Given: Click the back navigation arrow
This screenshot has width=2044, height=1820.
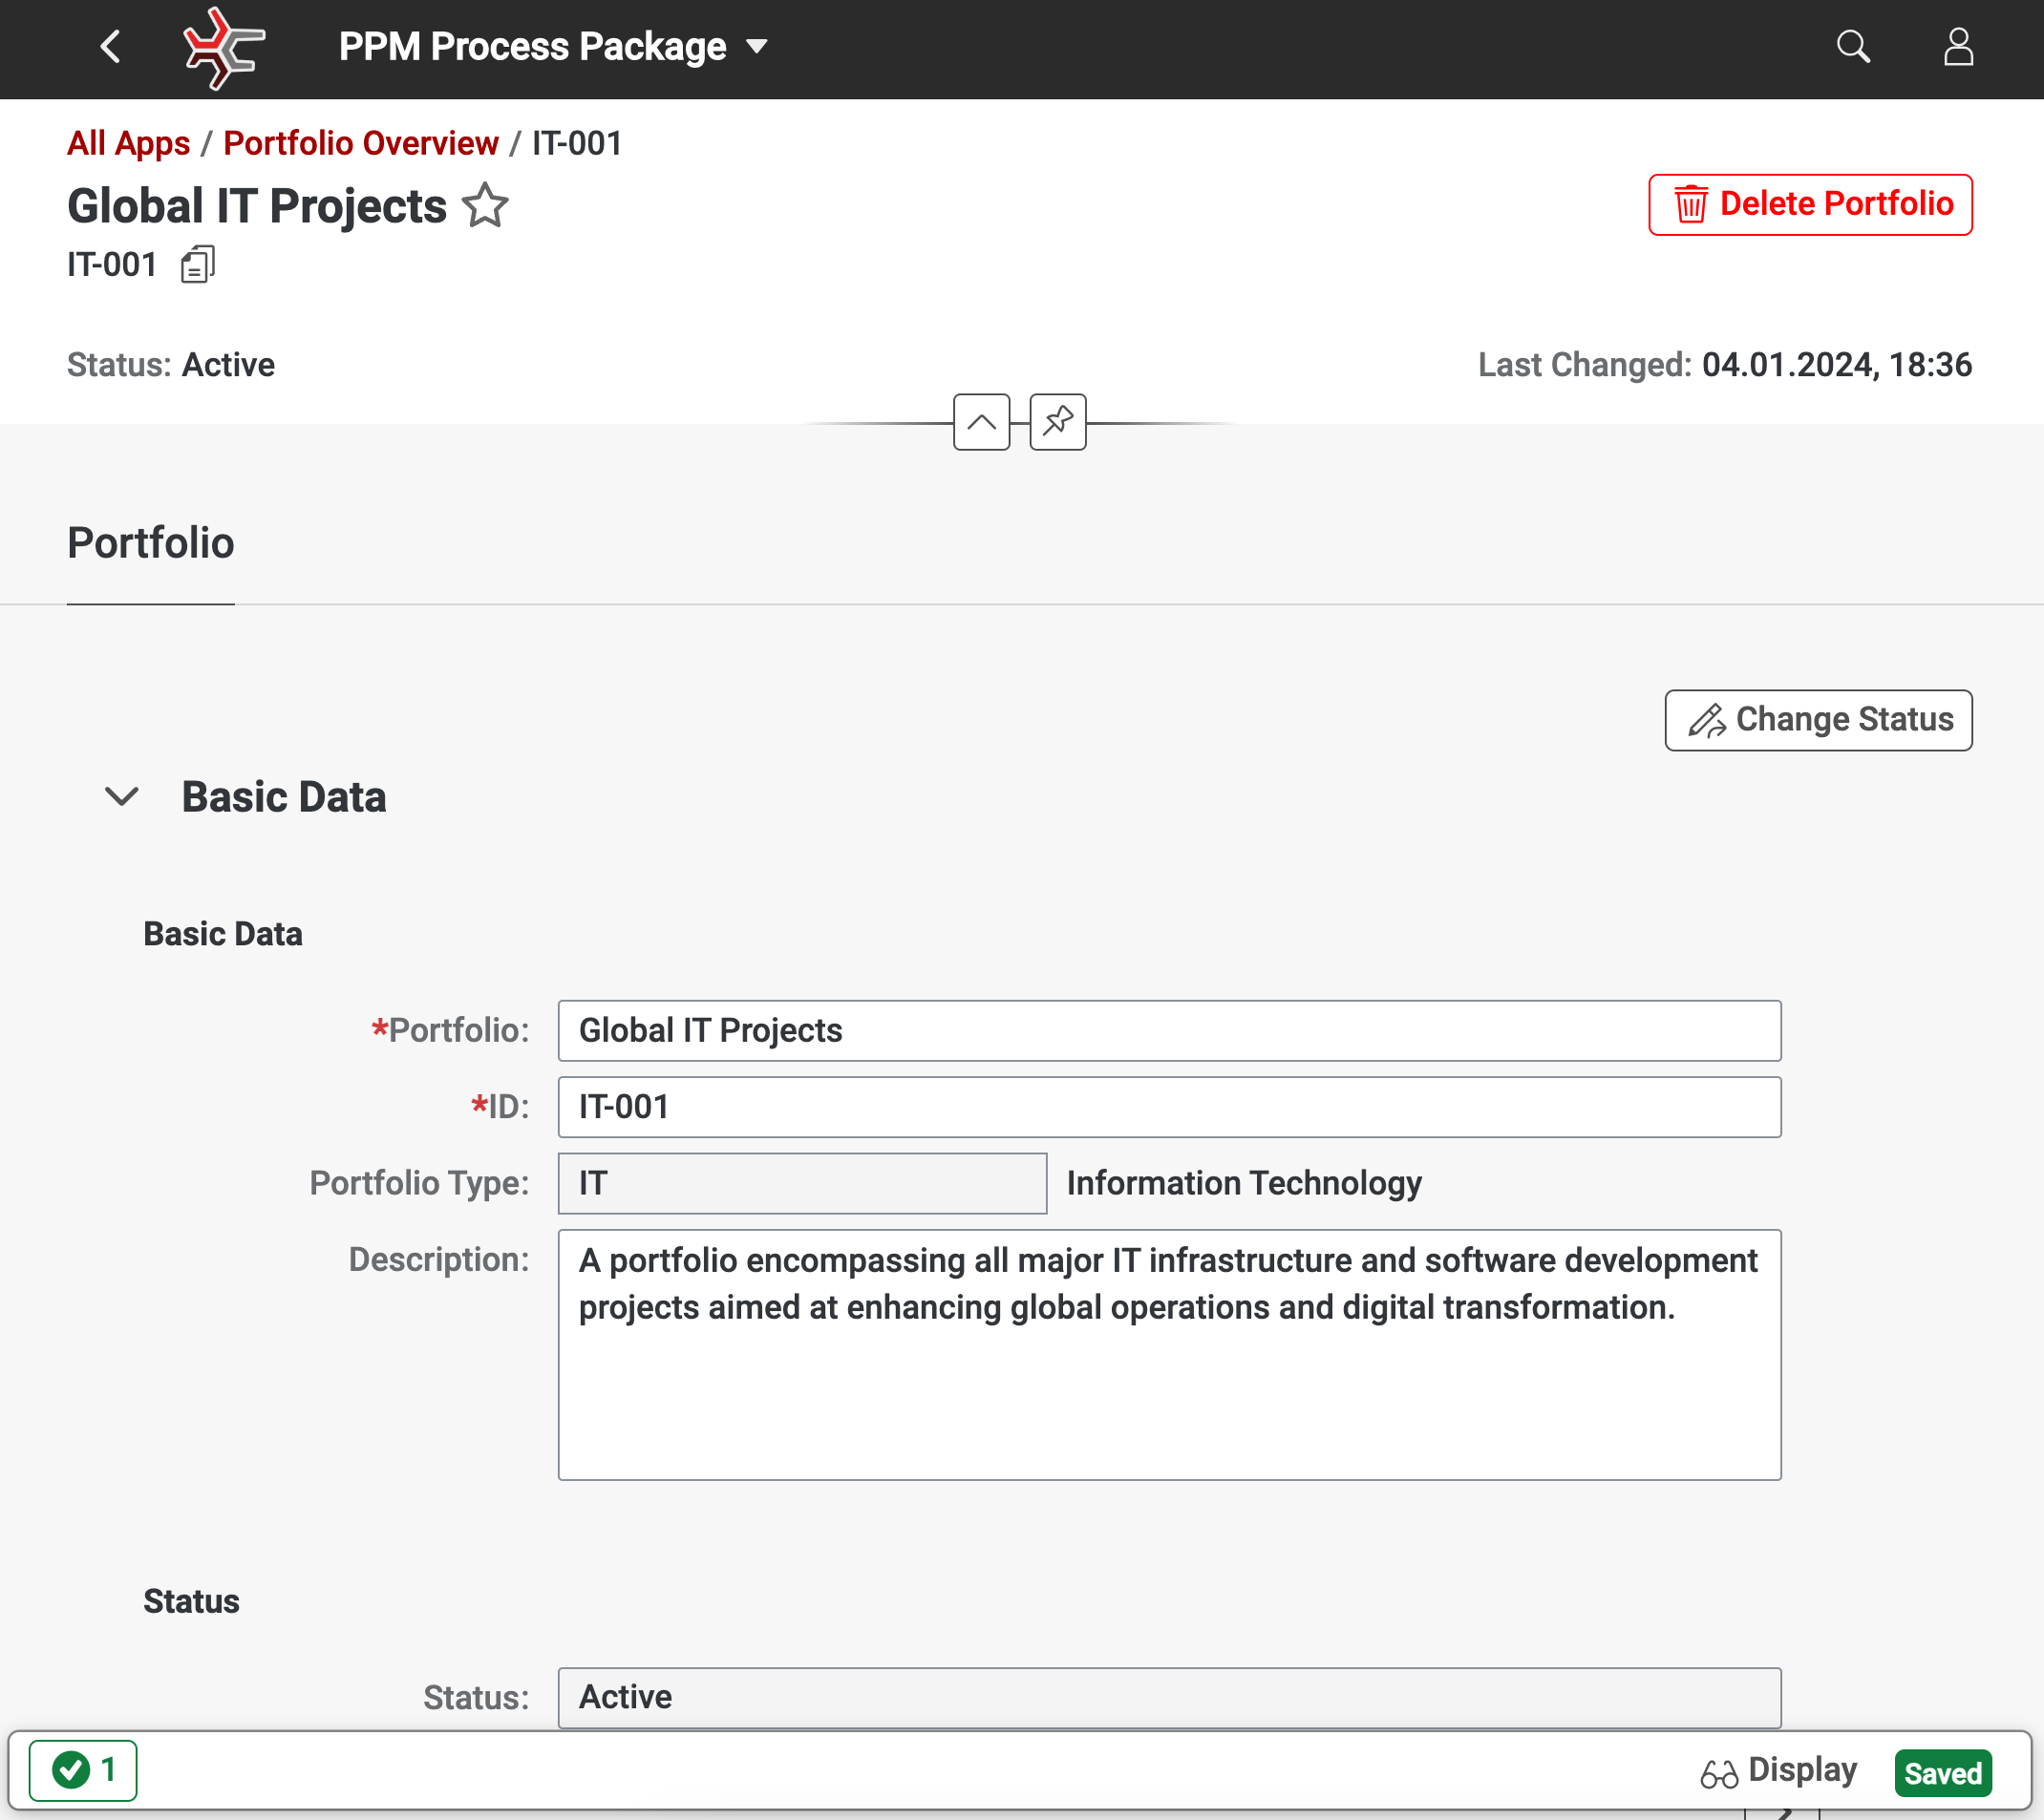Looking at the screenshot, I should 110,47.
